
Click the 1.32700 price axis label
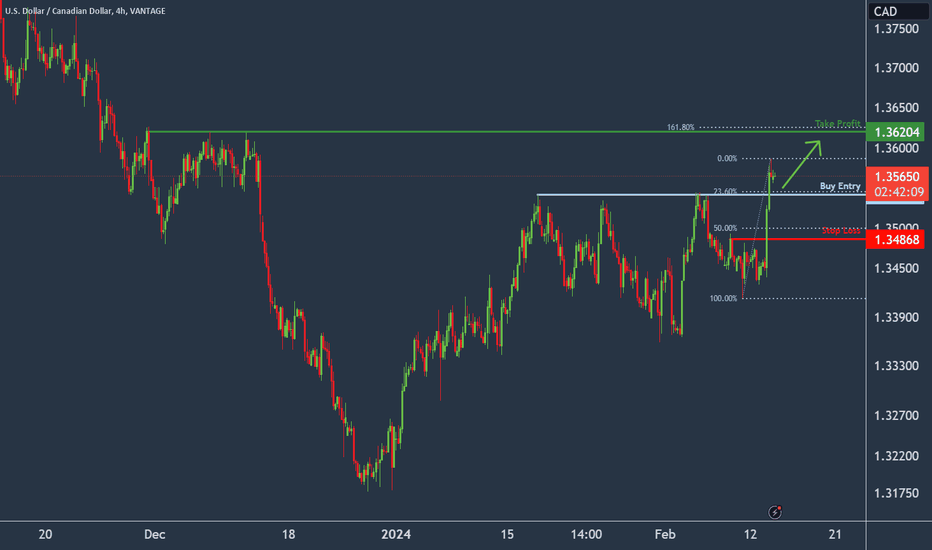pyautogui.click(x=896, y=415)
